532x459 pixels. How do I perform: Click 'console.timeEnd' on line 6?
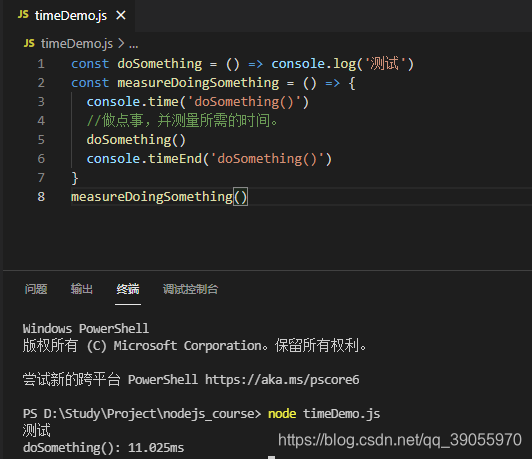[144, 159]
